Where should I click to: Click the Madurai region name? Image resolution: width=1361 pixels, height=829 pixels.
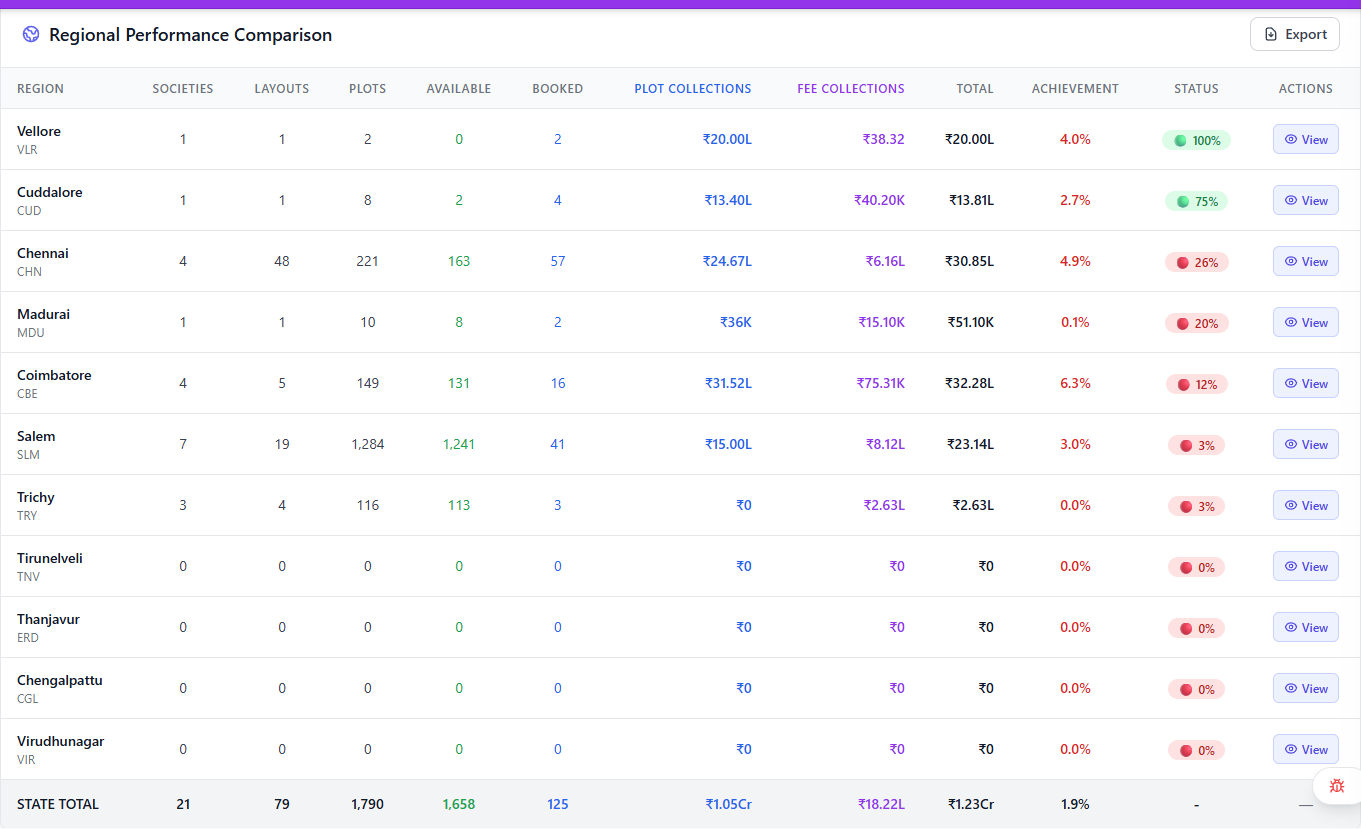point(44,314)
